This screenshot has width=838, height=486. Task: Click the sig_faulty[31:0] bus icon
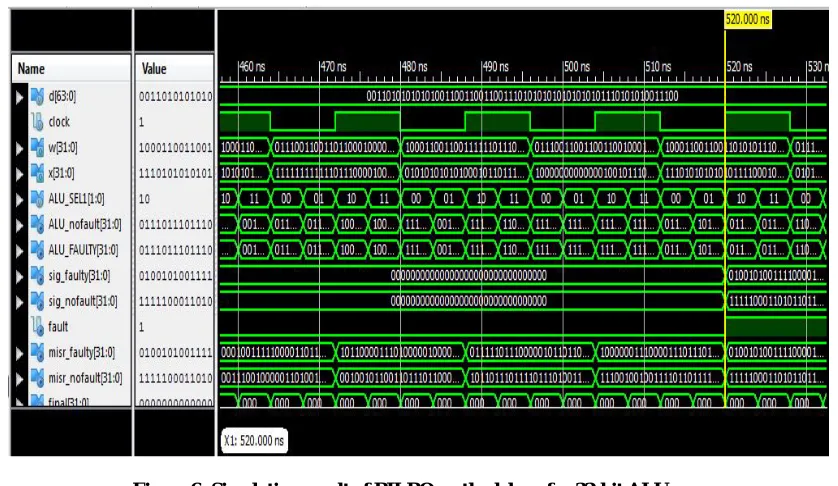pyautogui.click(x=37, y=276)
